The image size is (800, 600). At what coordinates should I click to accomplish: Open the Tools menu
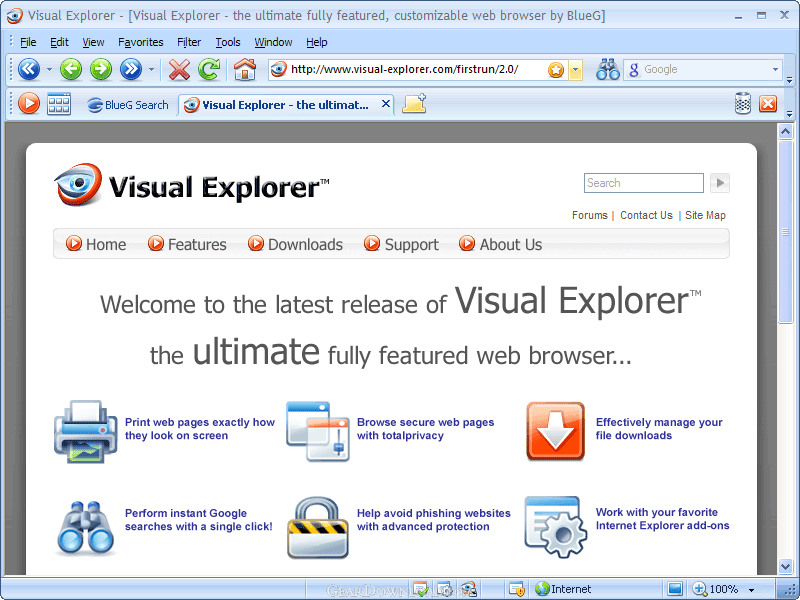click(228, 42)
